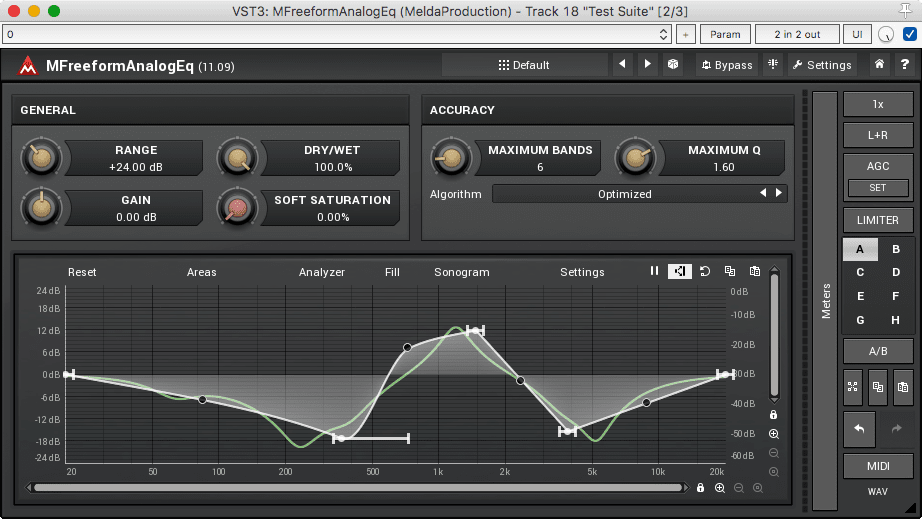Click the vertical zoom-in magnifier icon

774,434
